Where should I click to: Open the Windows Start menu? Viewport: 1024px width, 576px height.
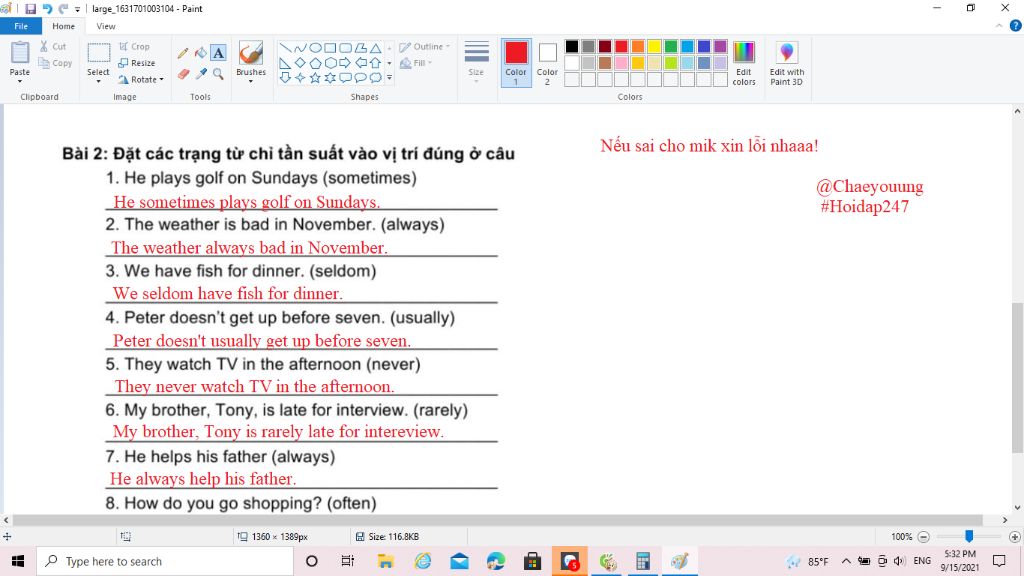pyautogui.click(x=18, y=561)
